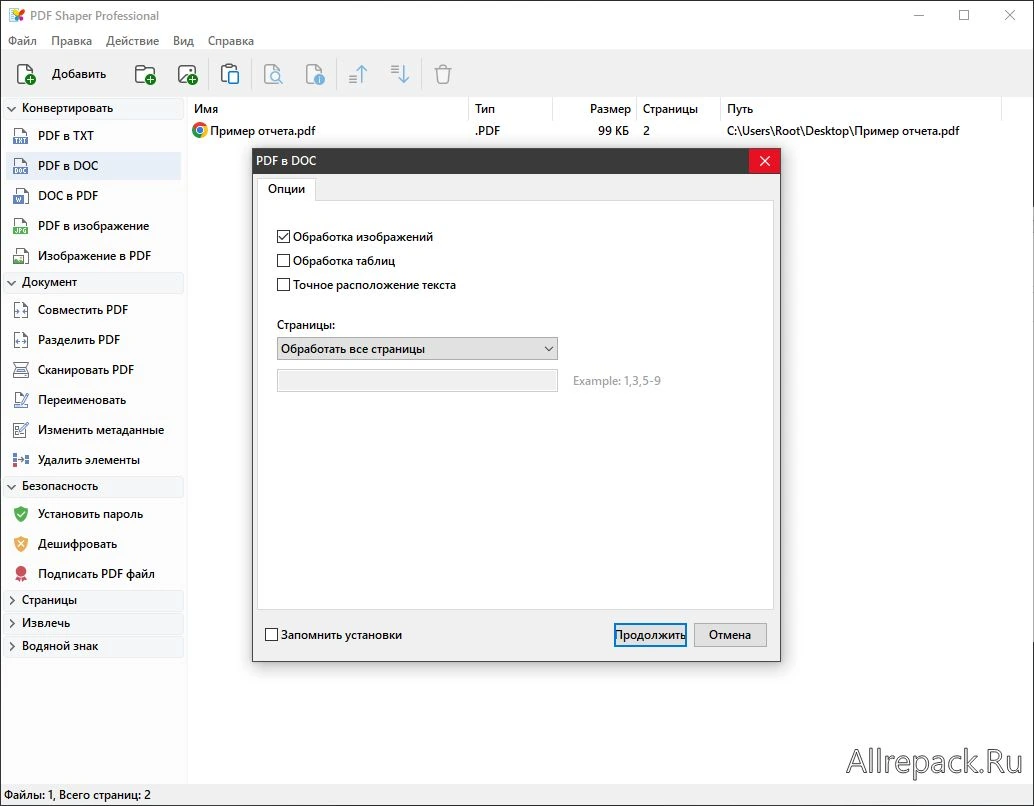Click the green shield Установить пароль icon
The width and height of the screenshot is (1034, 806).
pos(21,514)
